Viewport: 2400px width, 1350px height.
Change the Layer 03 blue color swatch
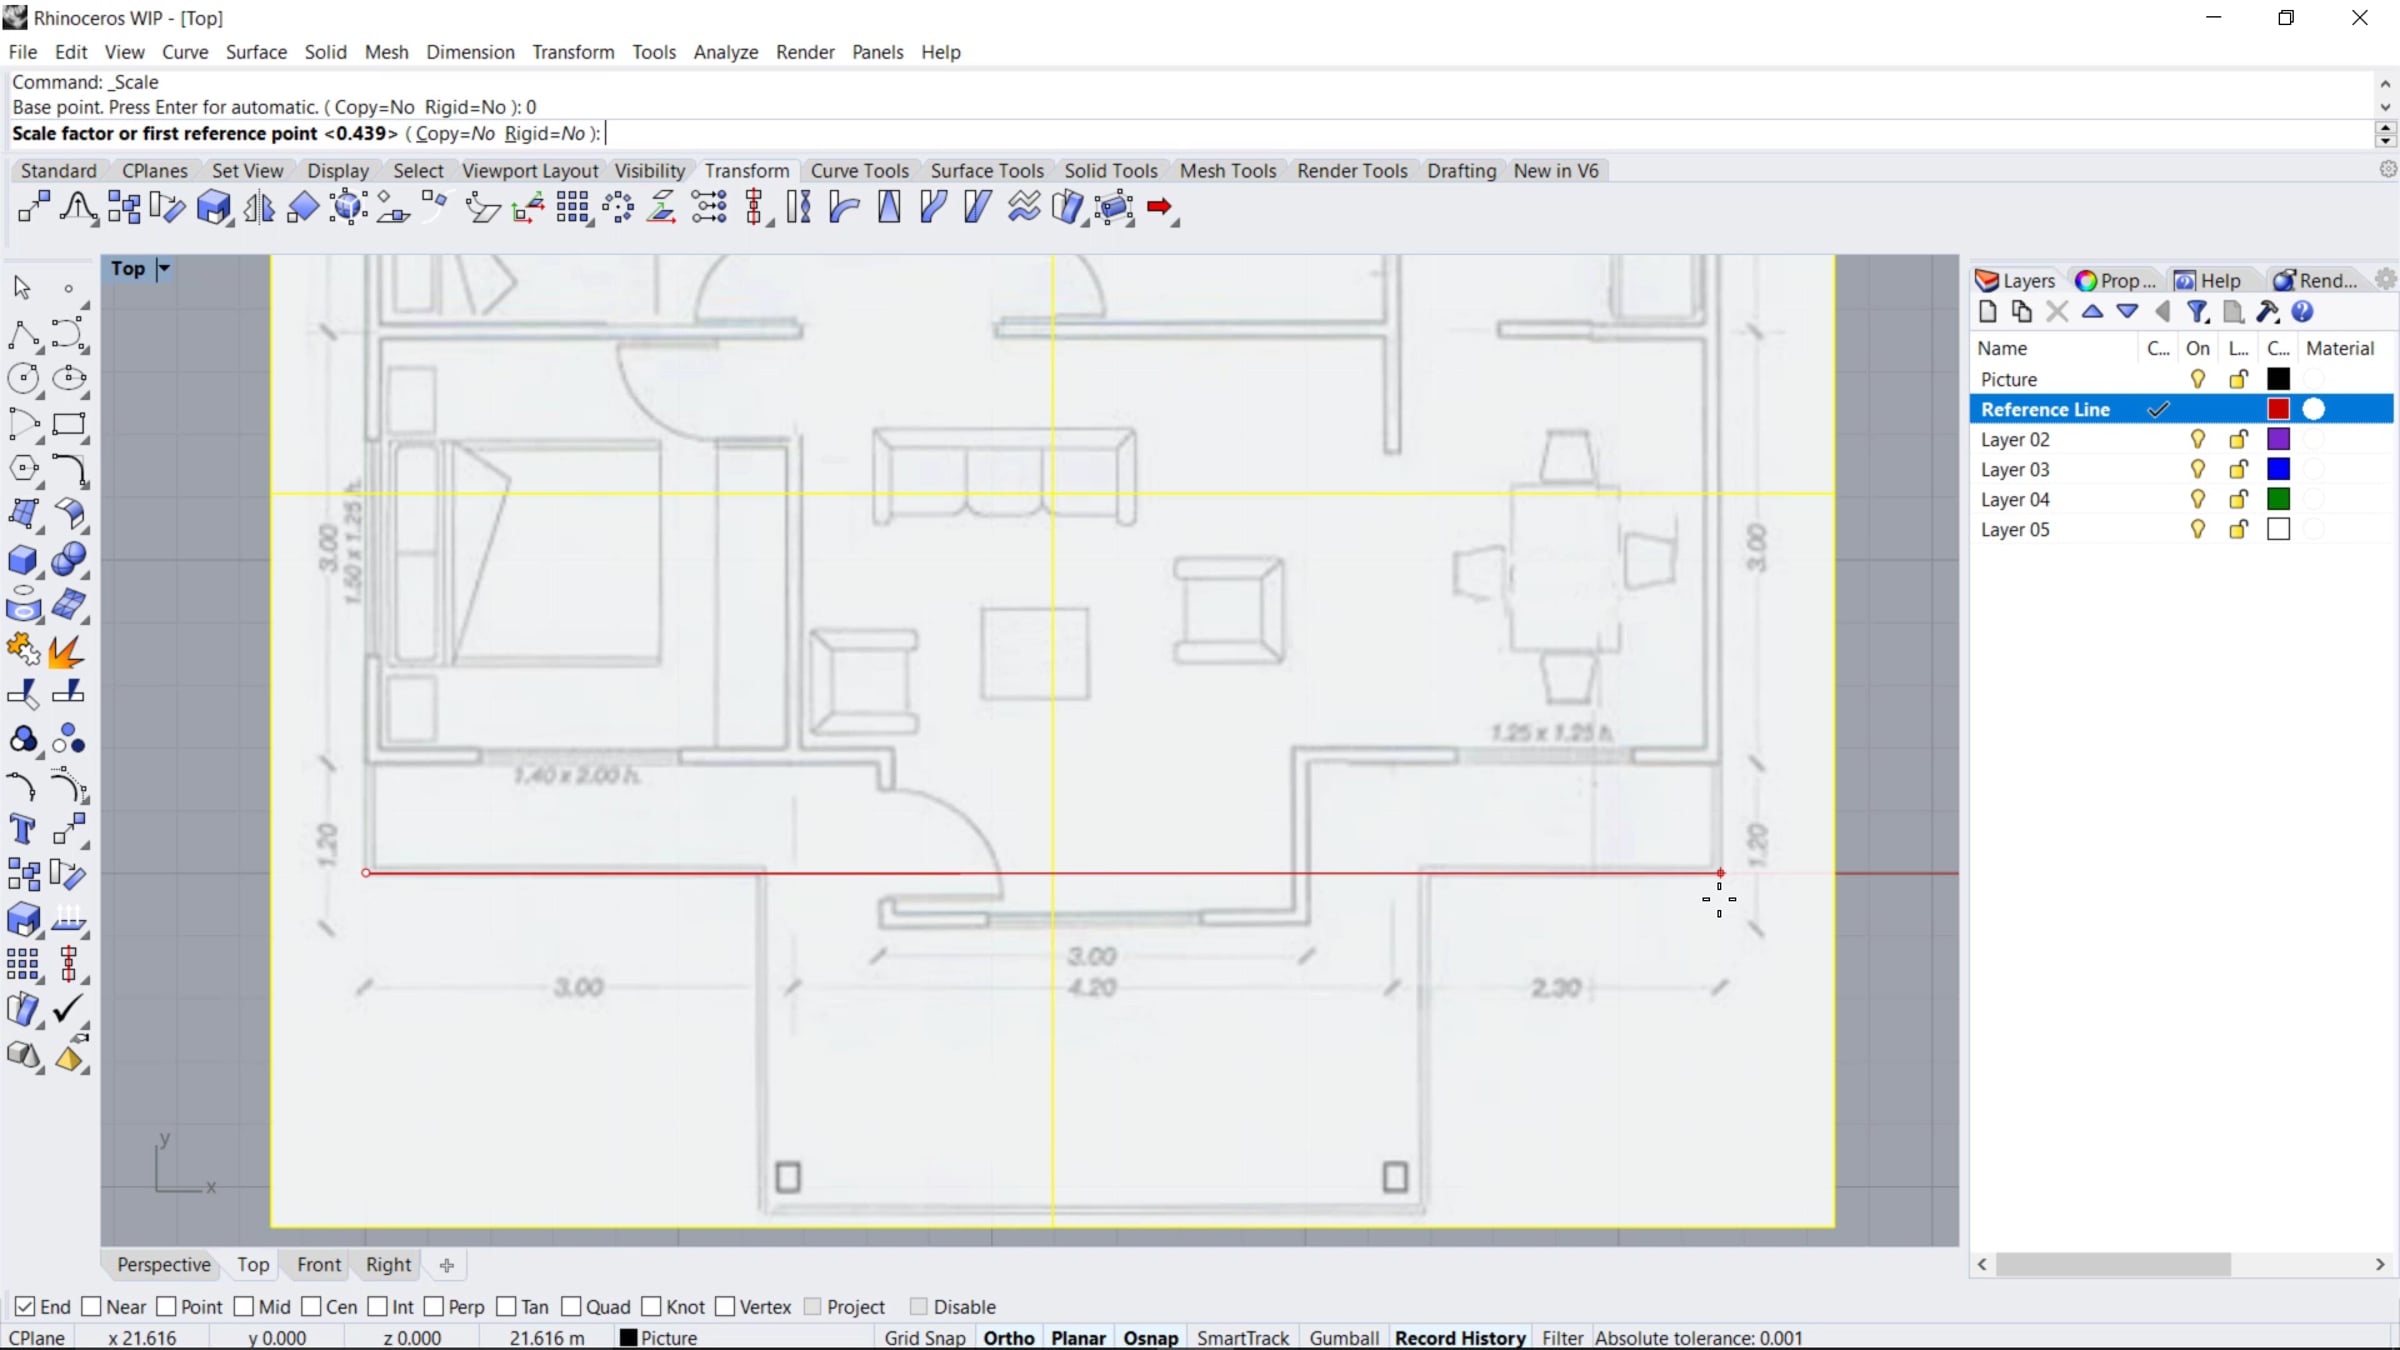tap(2278, 469)
